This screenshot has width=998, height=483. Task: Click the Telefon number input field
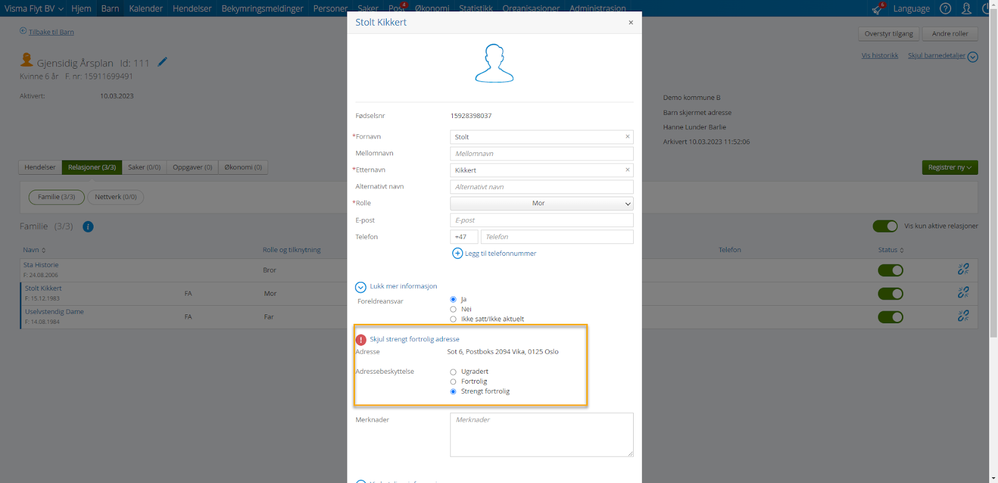point(557,237)
